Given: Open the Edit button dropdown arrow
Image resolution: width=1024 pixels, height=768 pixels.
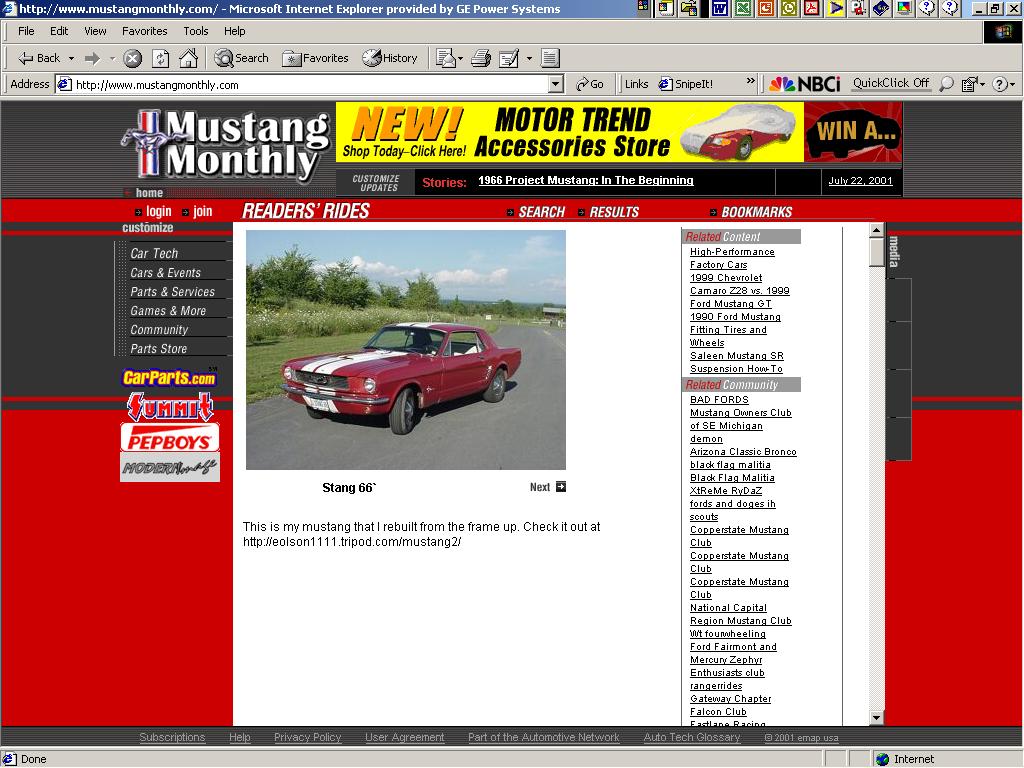Looking at the screenshot, I should tap(529, 59).
